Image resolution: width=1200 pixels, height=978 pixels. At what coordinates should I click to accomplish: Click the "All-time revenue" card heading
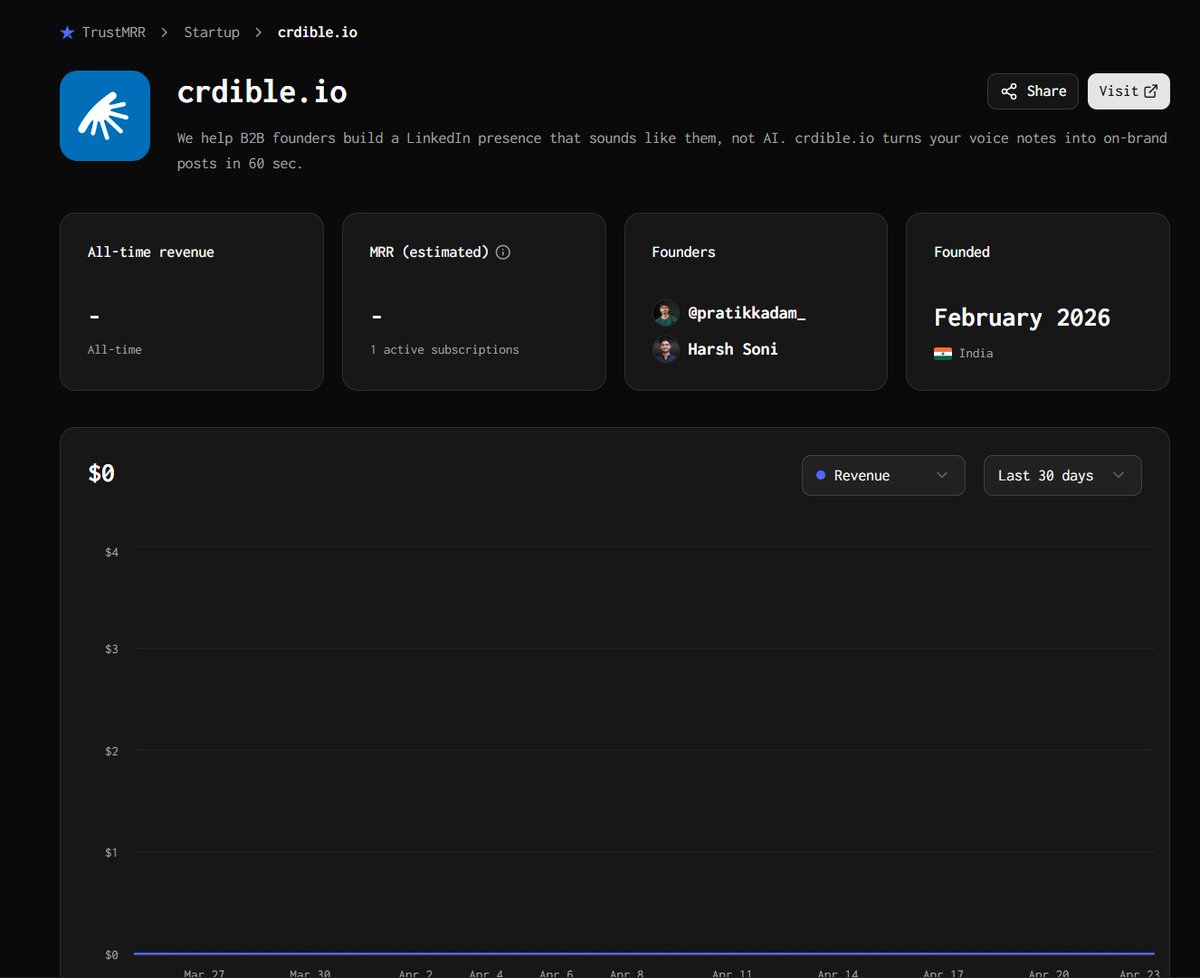(151, 252)
